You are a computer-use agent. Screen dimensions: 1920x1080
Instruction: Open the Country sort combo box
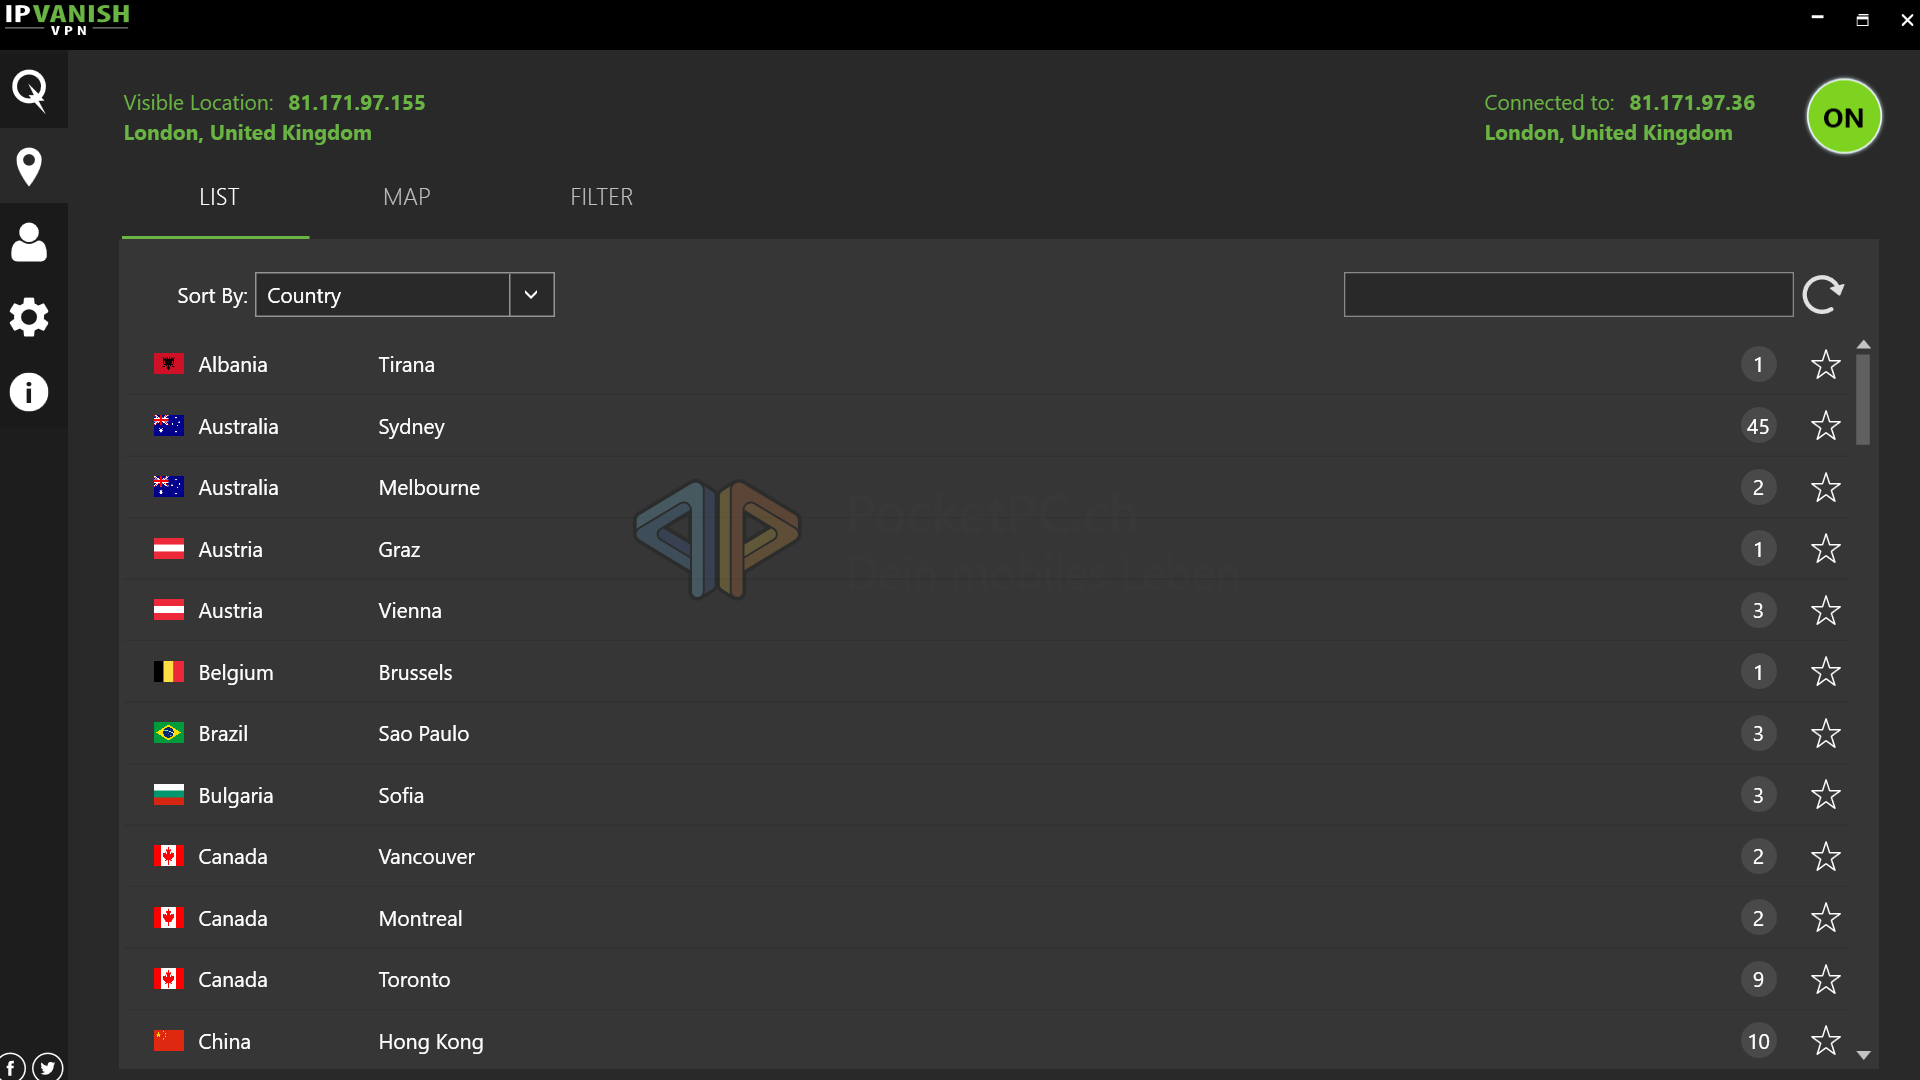[x=382, y=295]
